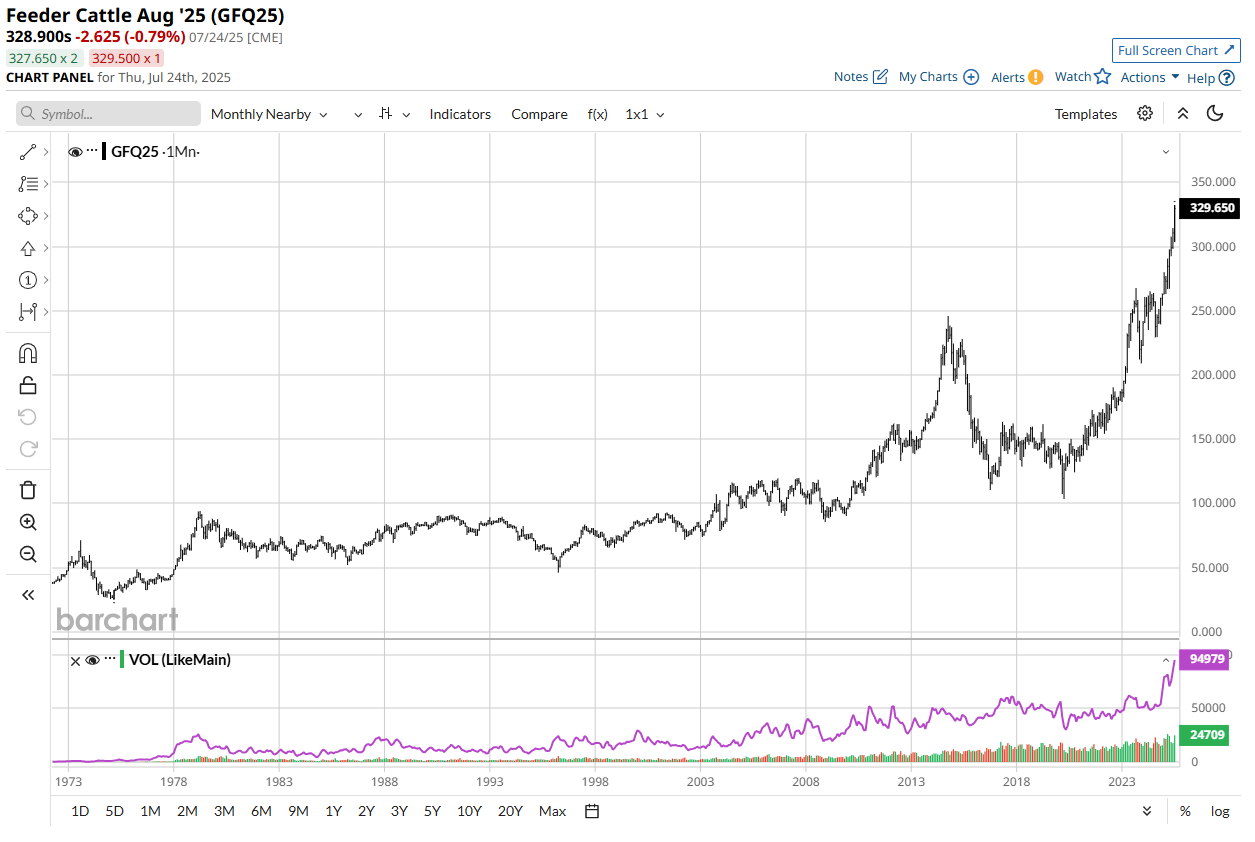Hide the VOL indicator with its eye icon
Image resolution: width=1255 pixels, height=842 pixels.
(x=92, y=660)
